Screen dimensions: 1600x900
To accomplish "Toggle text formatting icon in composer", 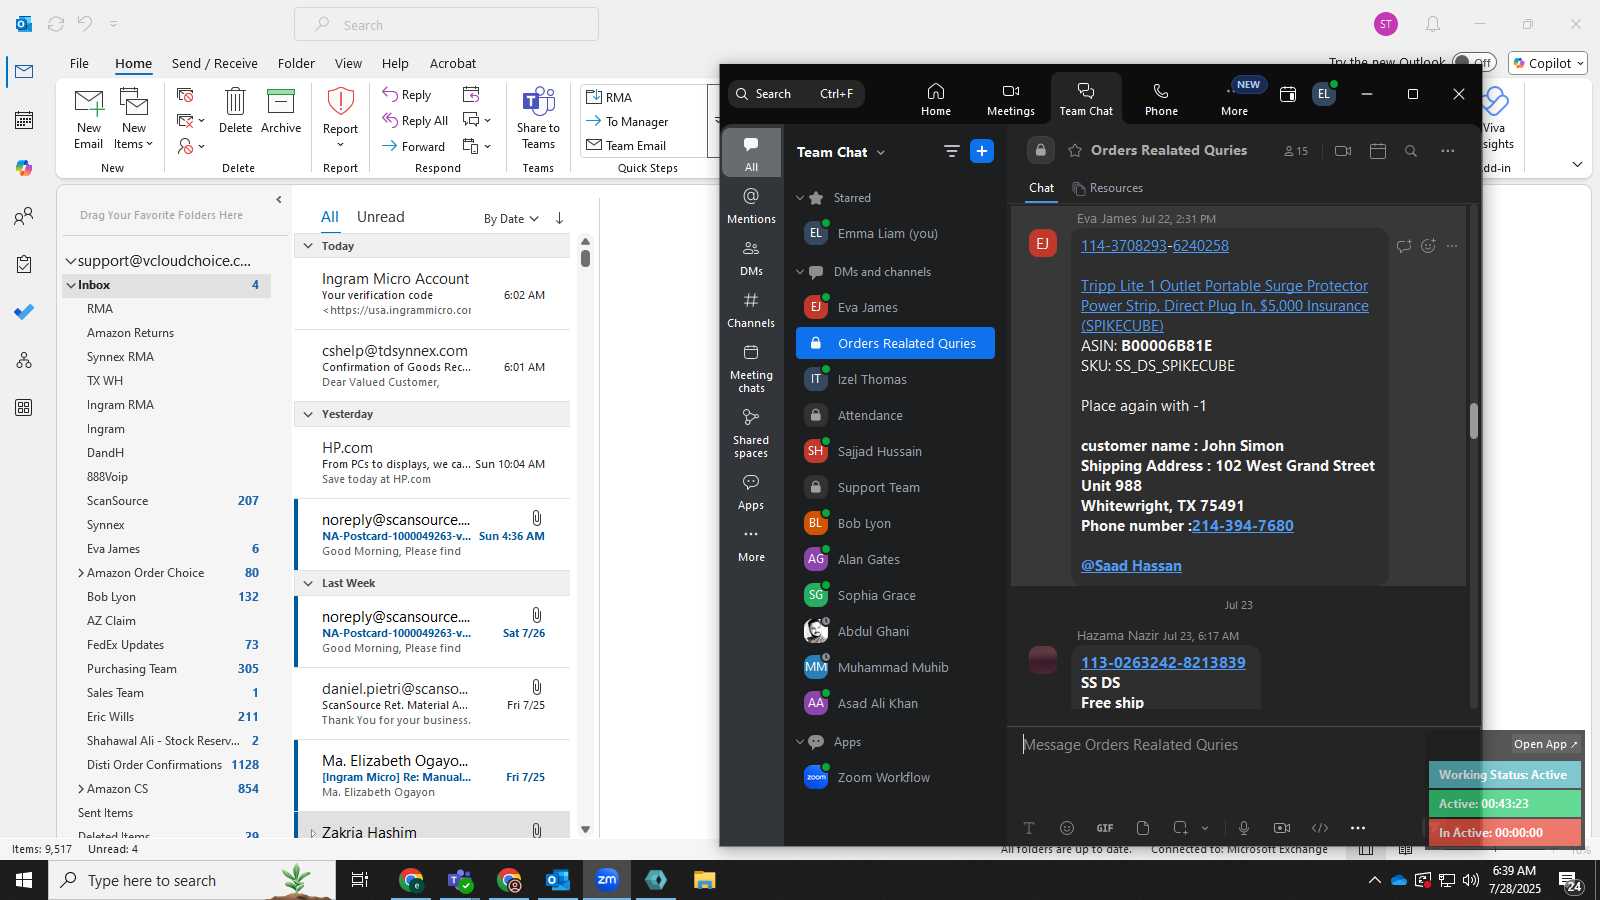I will pos(1028,828).
